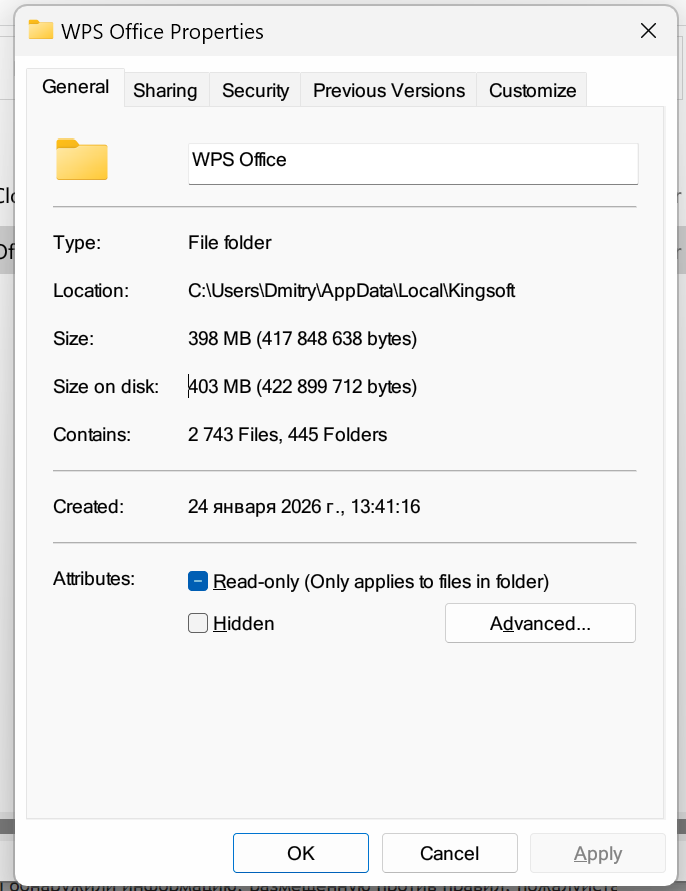Close the WPS Office Properties dialog
The image size is (686, 891).
pos(648,31)
